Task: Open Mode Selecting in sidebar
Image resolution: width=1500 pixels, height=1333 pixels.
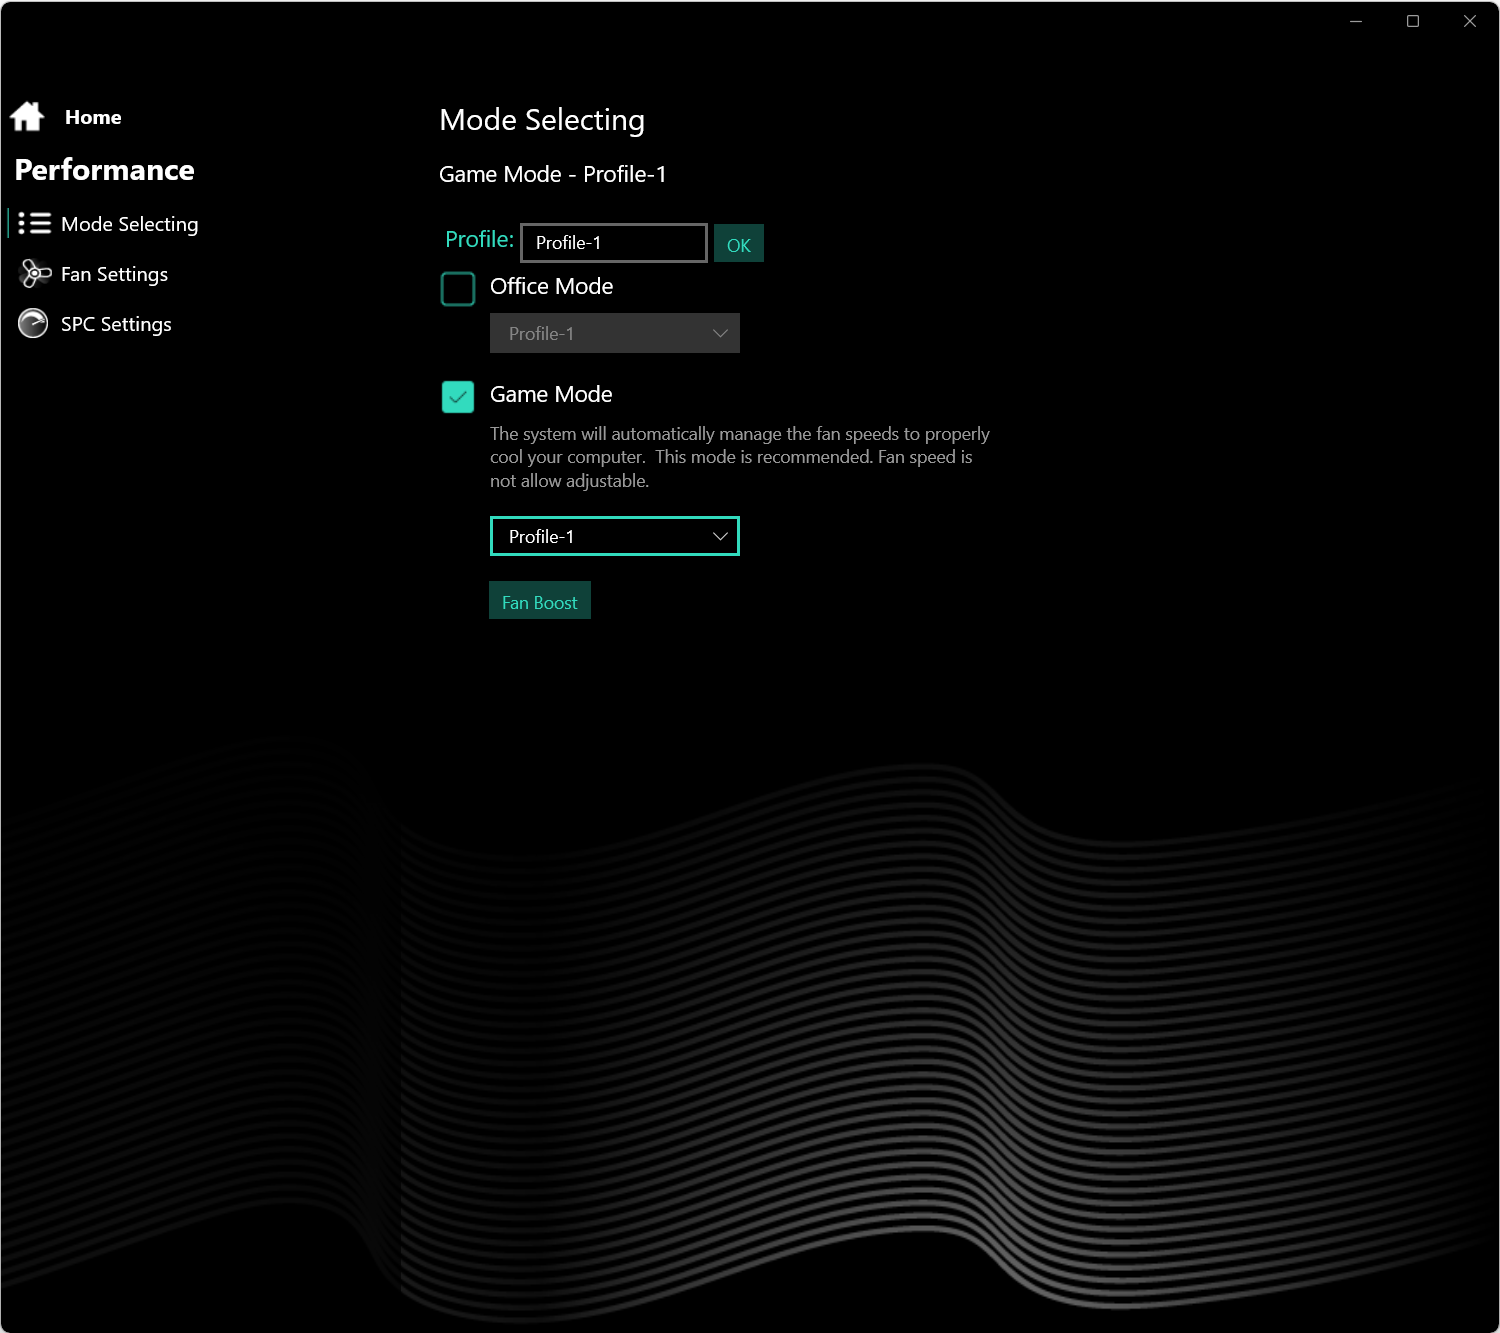Action: pos(130,224)
